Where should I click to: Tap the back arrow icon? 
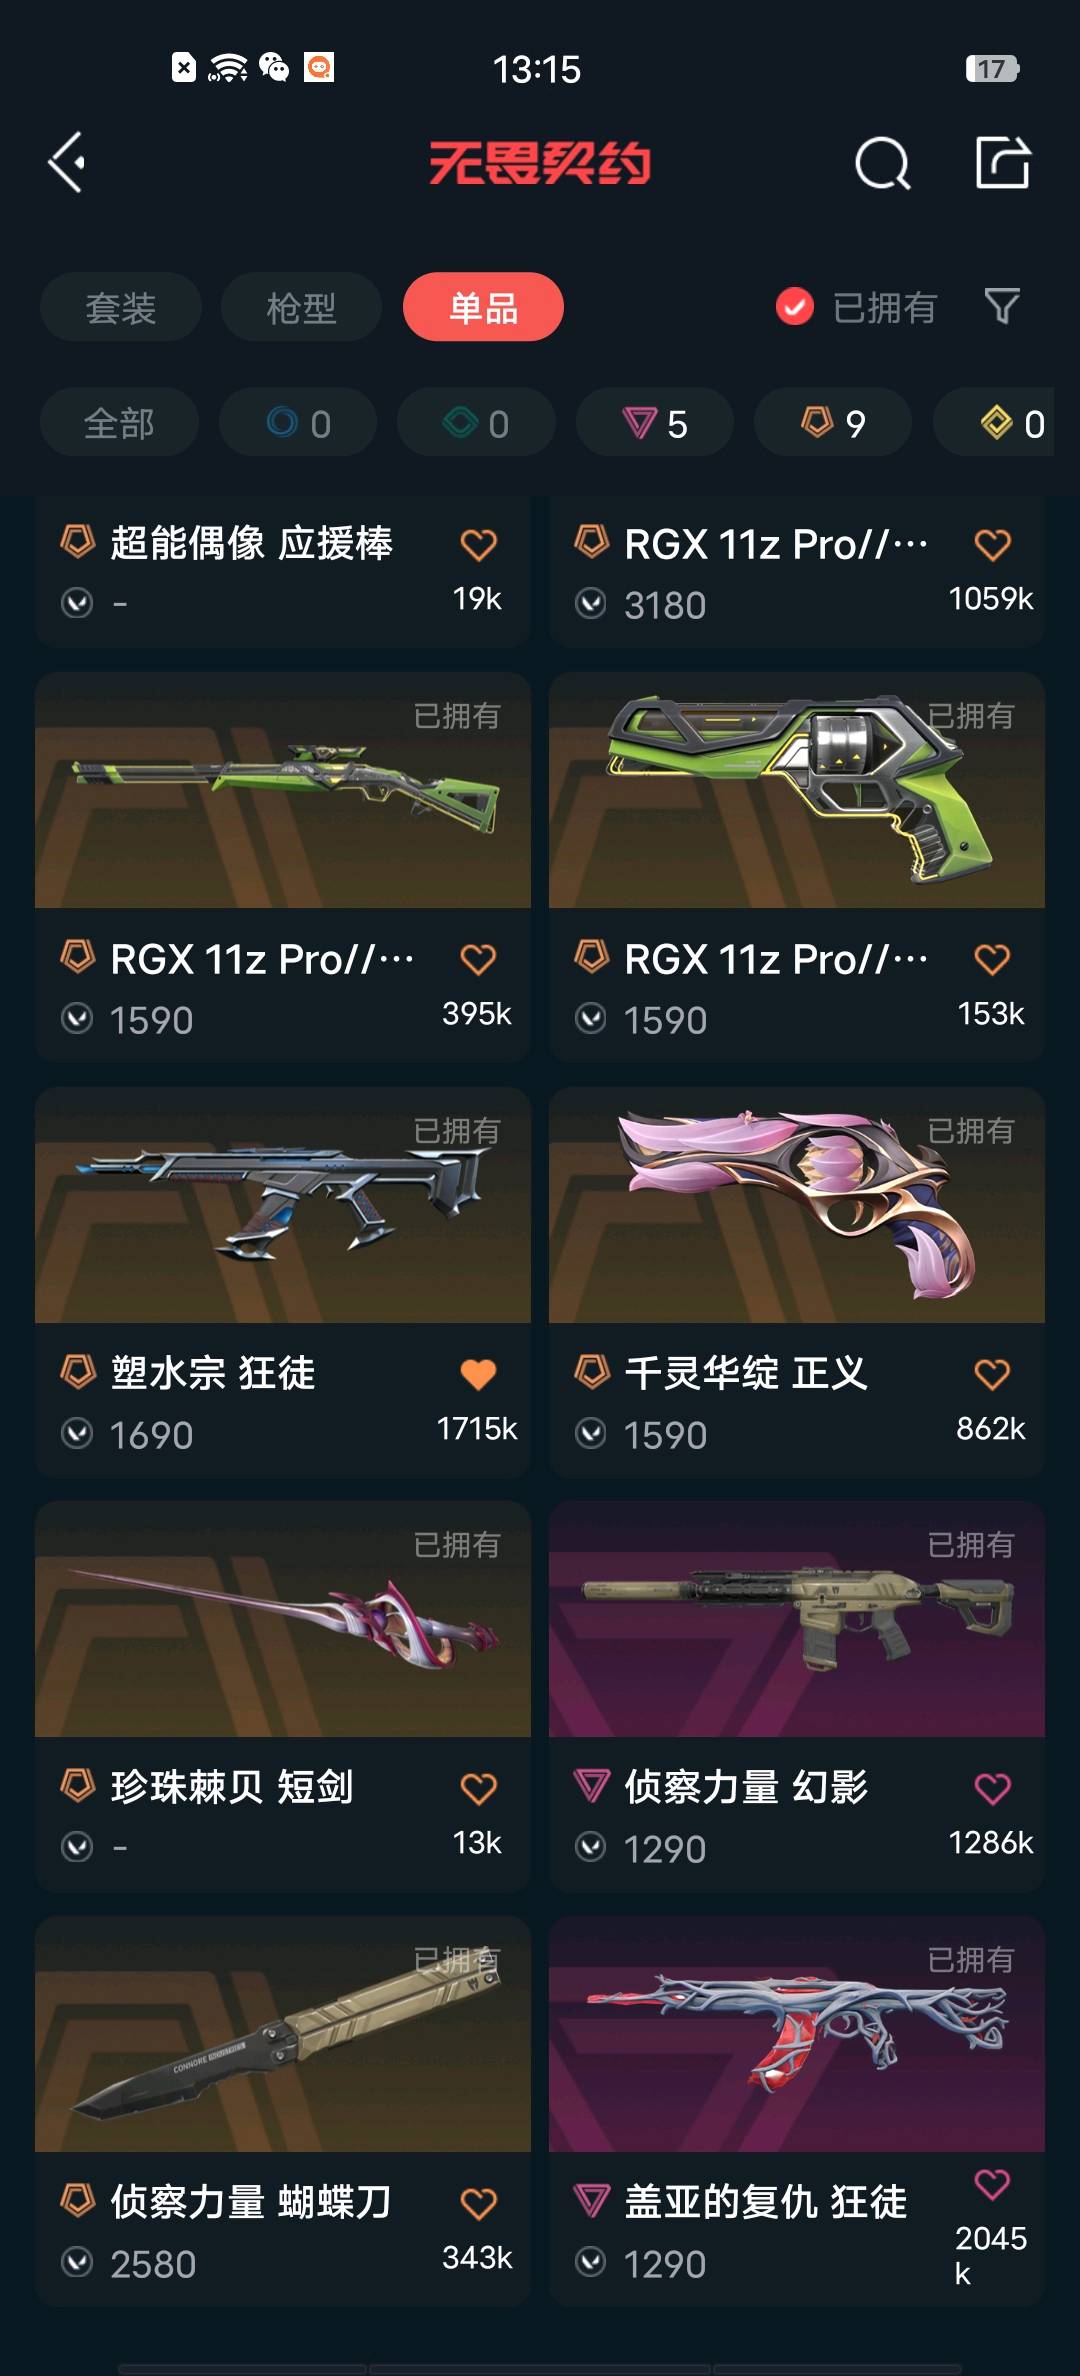point(67,162)
